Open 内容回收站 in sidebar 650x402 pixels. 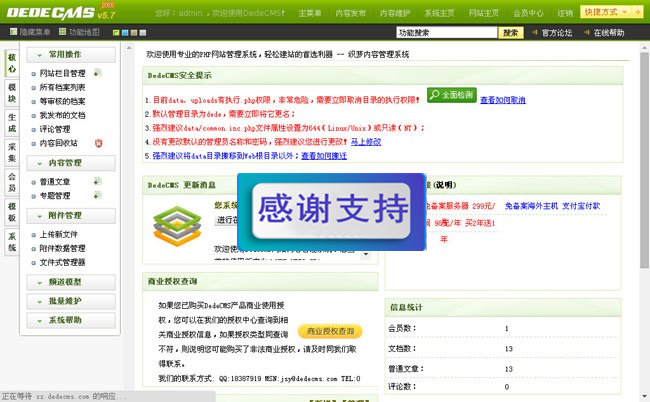[x=58, y=143]
